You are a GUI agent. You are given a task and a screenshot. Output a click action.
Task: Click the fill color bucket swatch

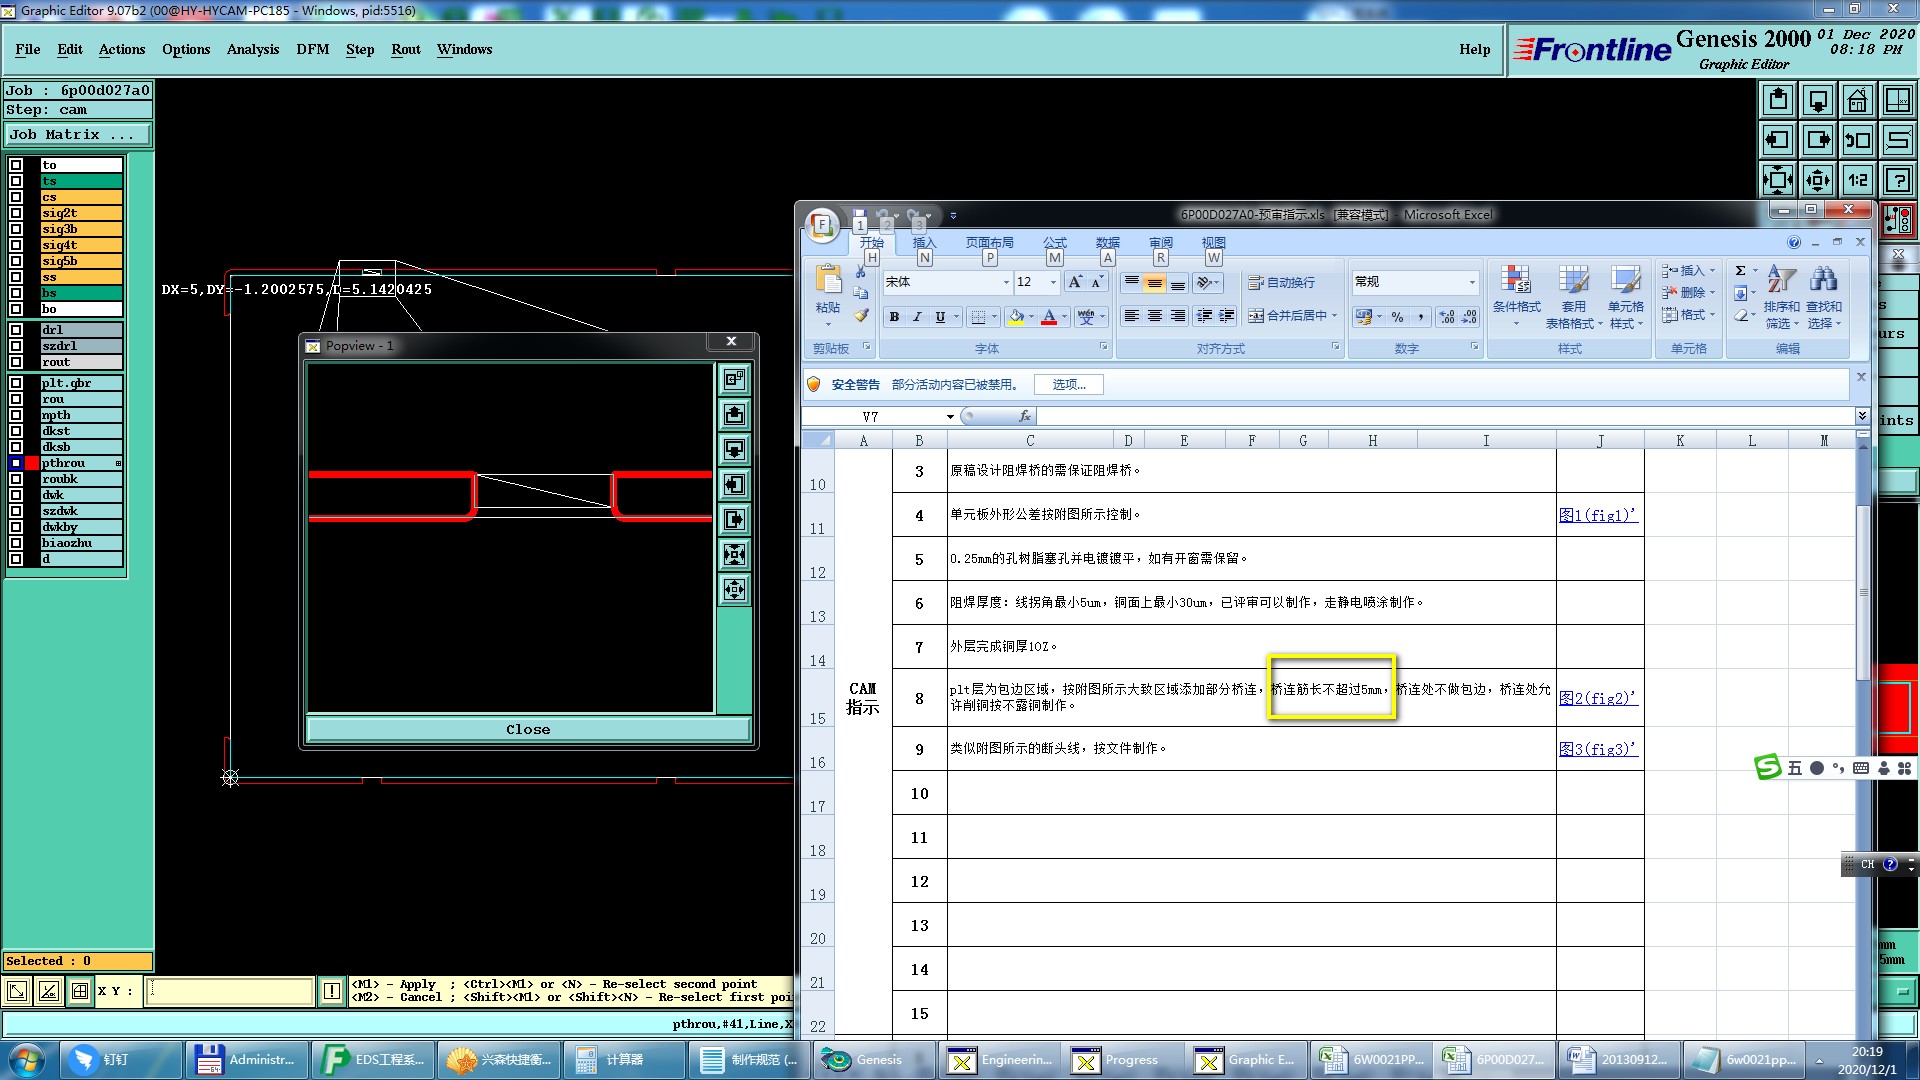1016,317
